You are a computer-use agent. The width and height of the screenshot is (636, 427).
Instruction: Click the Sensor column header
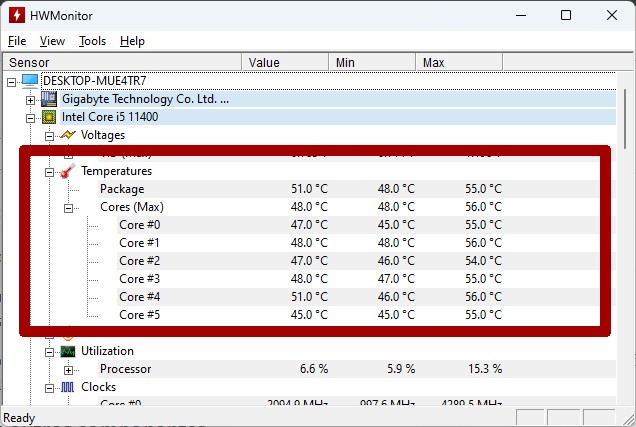pyautogui.click(x=122, y=62)
